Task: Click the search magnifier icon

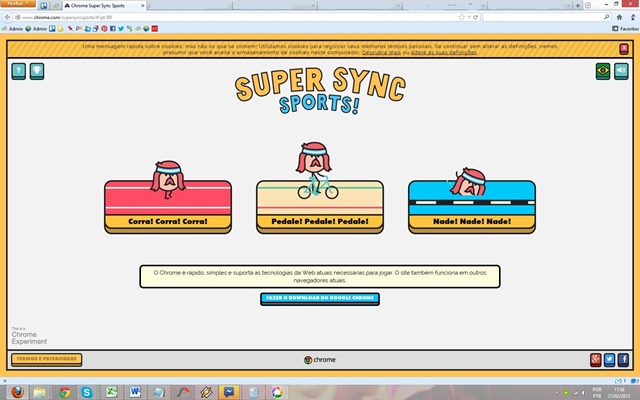Action: 607,17
